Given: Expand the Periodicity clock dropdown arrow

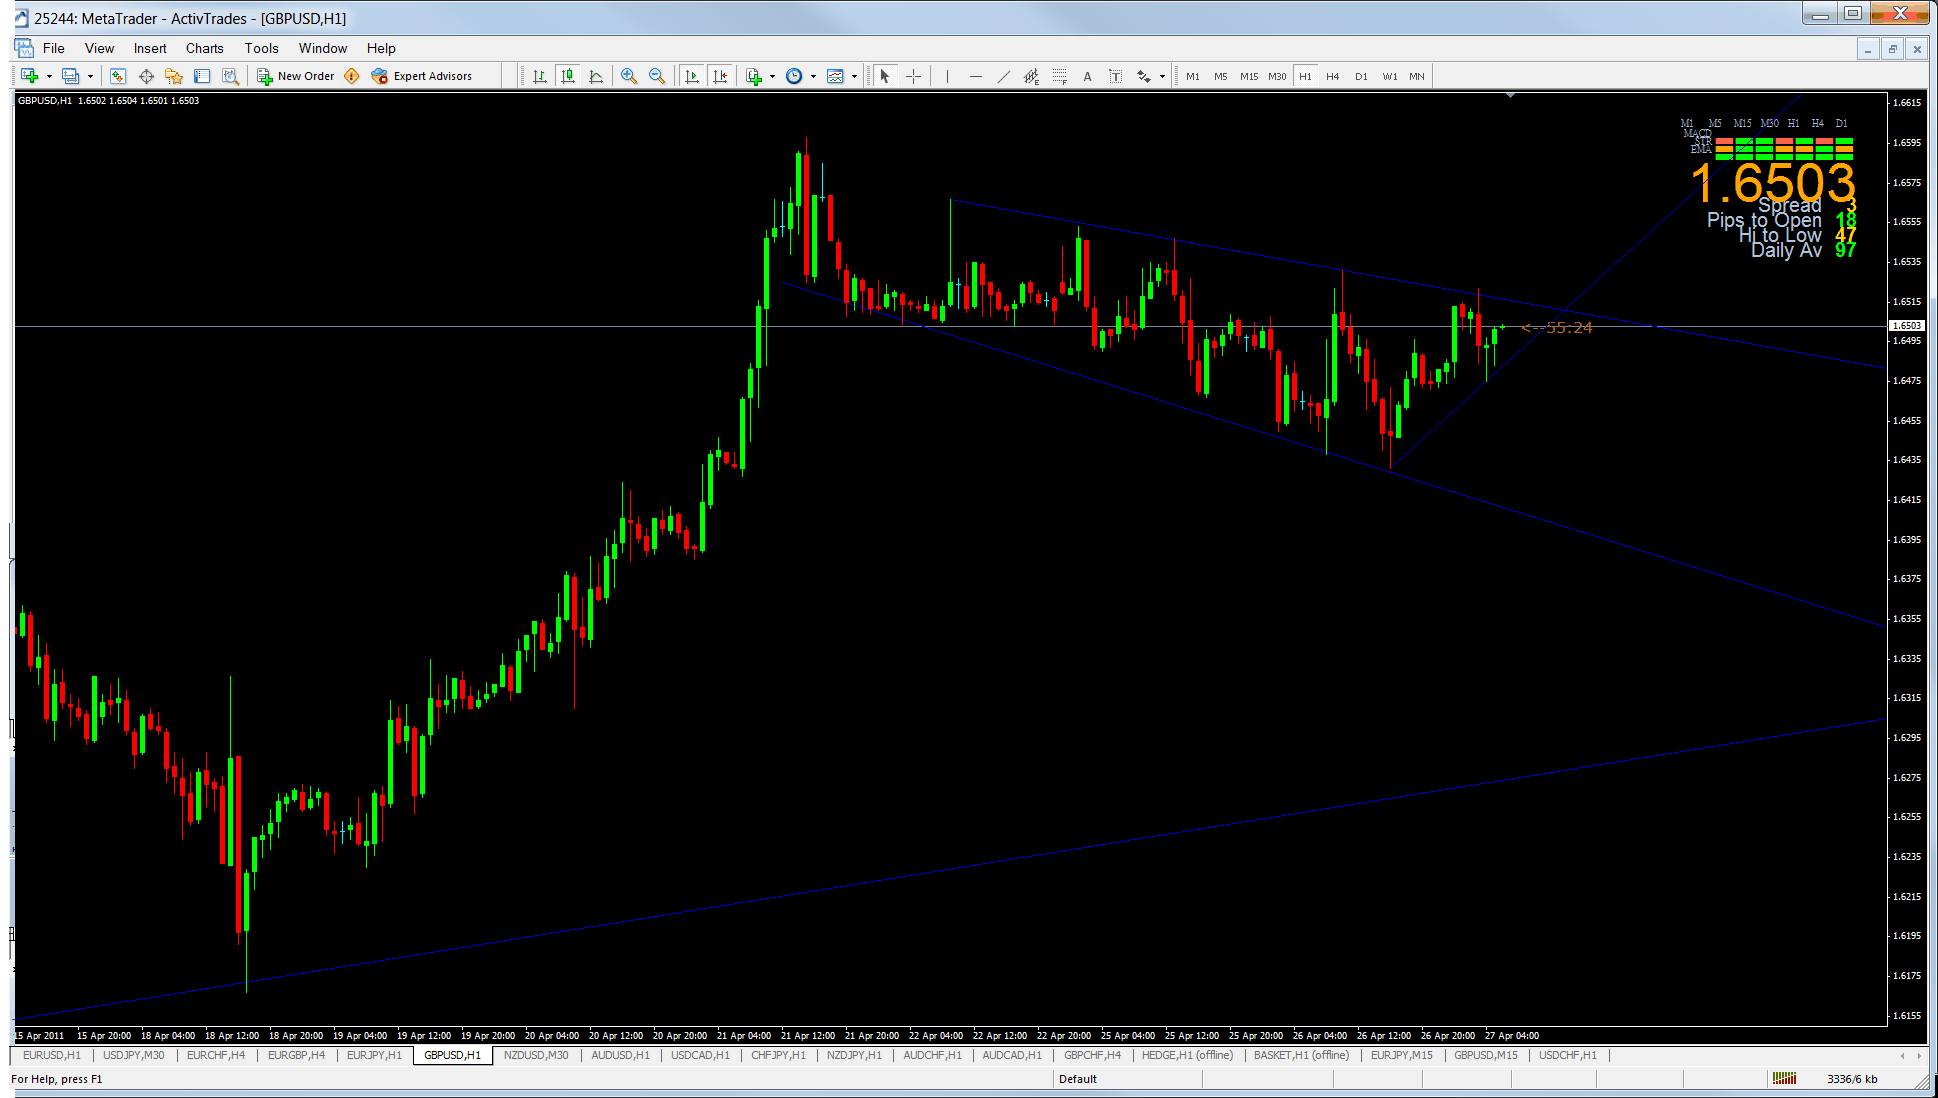Looking at the screenshot, I should [x=813, y=76].
